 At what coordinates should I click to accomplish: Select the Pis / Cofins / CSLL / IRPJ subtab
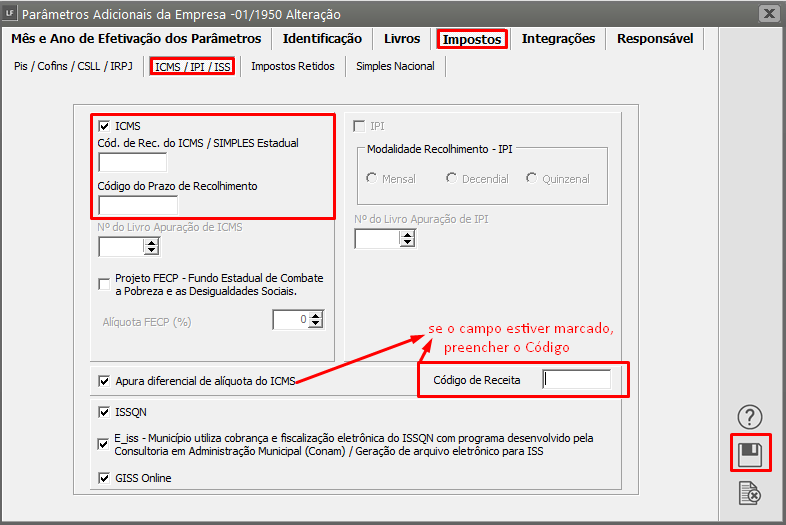75,66
